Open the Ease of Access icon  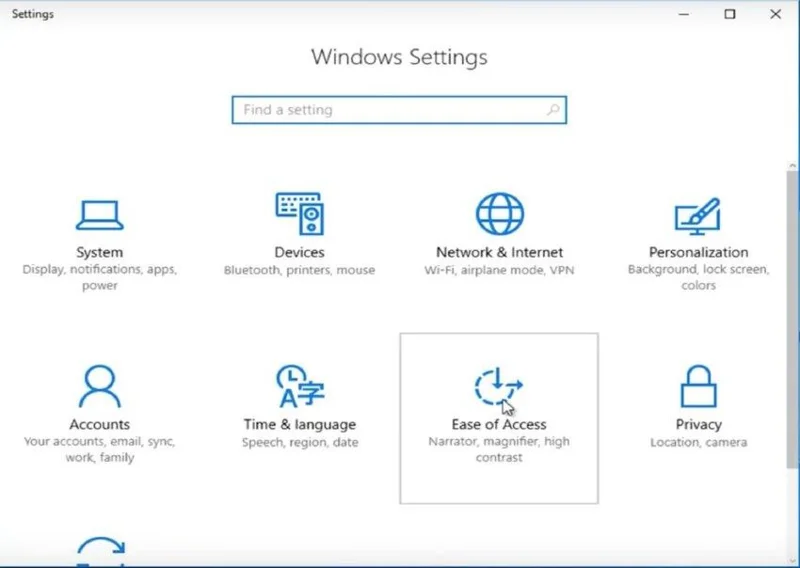pyautogui.click(x=498, y=386)
